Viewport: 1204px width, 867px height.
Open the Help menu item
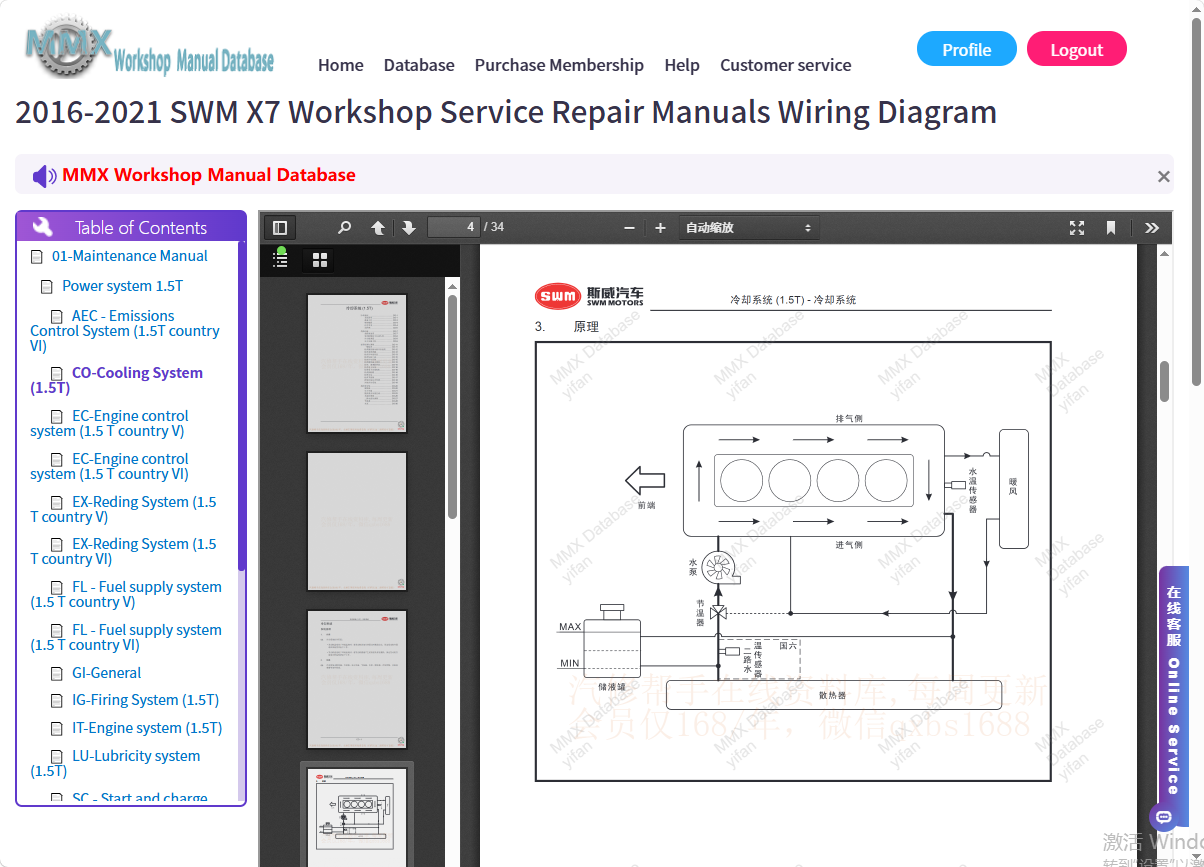point(682,65)
